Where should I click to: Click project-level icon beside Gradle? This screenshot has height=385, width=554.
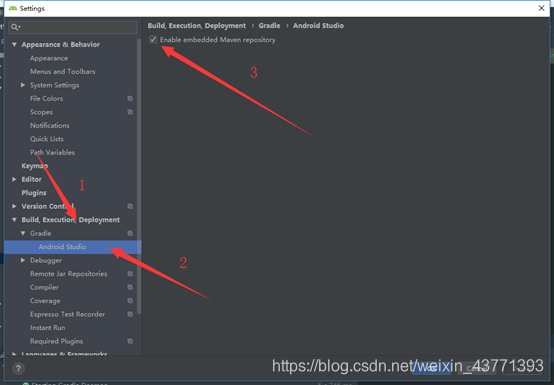tap(130, 233)
